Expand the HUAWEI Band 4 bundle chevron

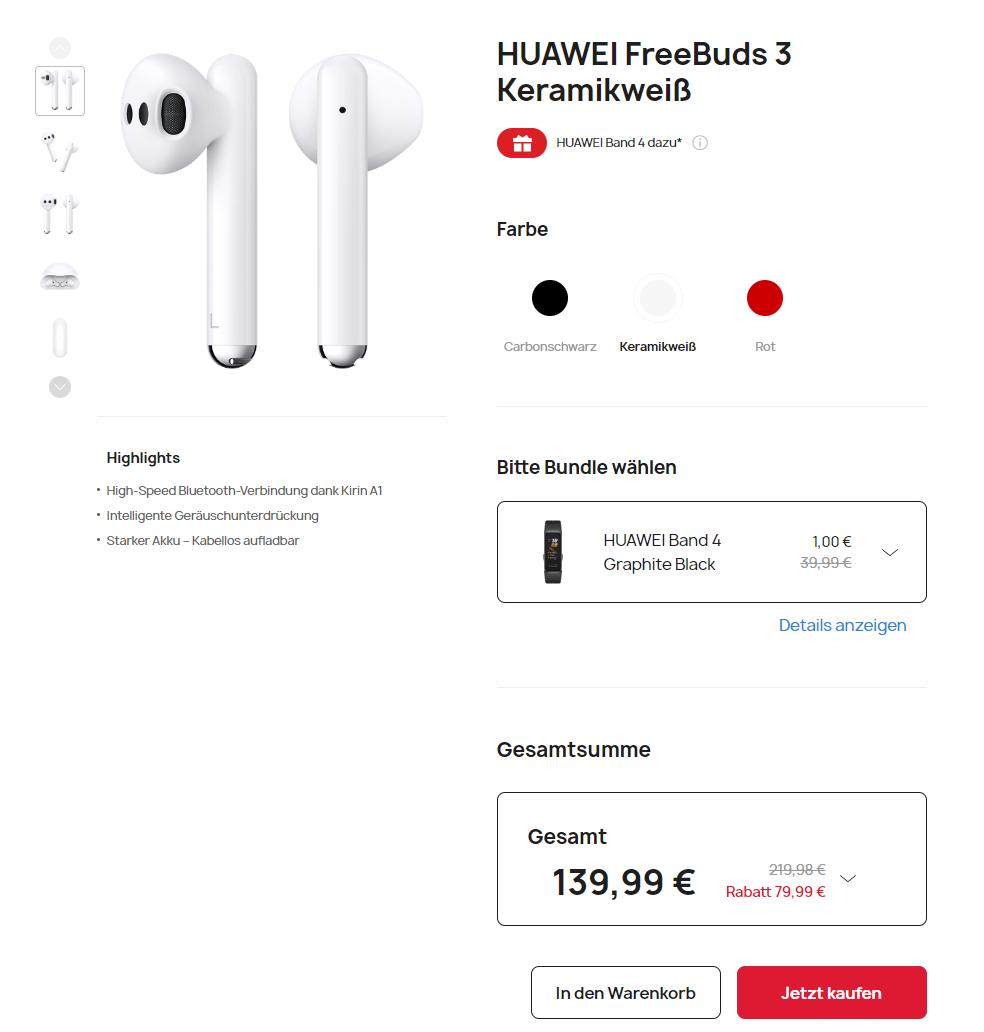890,552
